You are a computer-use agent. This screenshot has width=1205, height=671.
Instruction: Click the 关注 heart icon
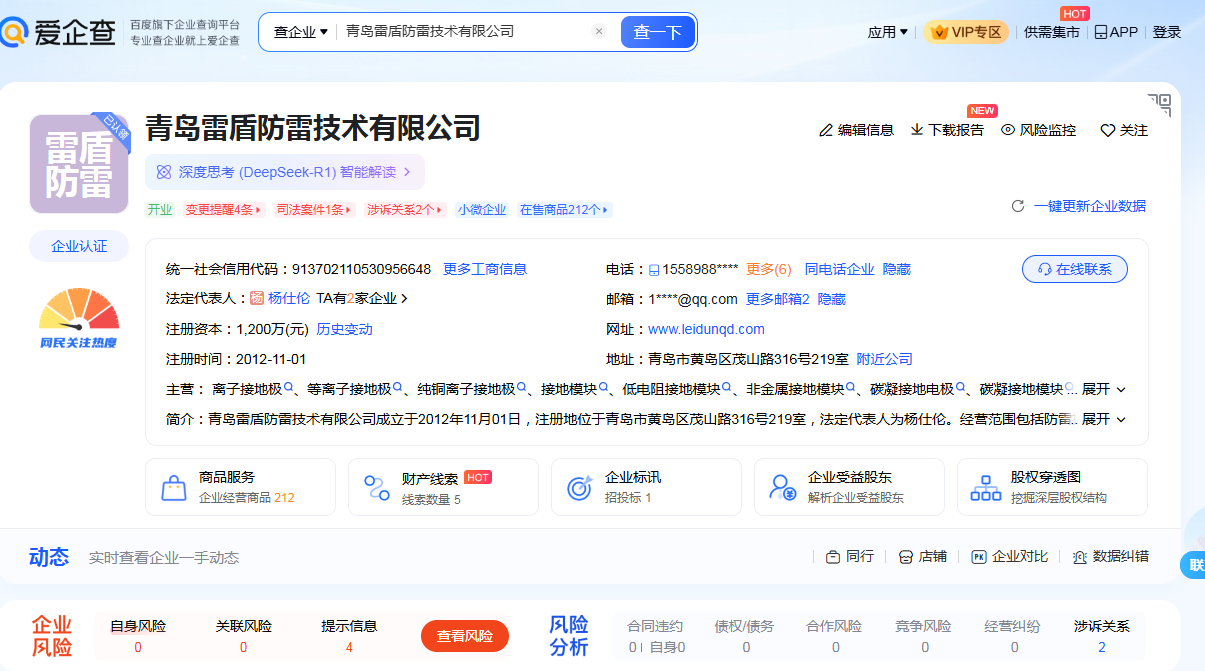tap(1107, 130)
